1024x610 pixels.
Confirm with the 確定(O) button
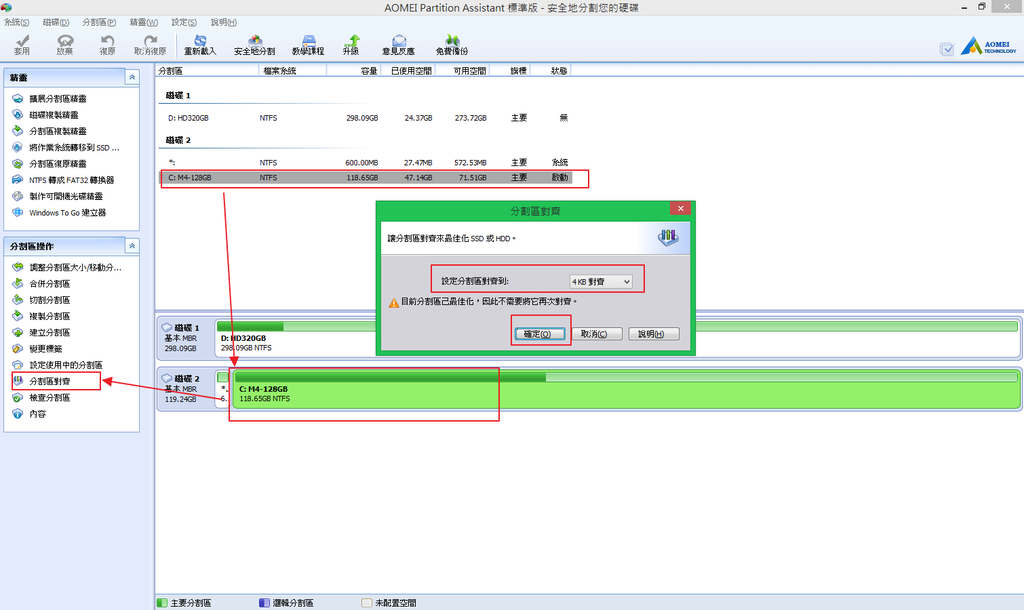pyautogui.click(x=539, y=334)
